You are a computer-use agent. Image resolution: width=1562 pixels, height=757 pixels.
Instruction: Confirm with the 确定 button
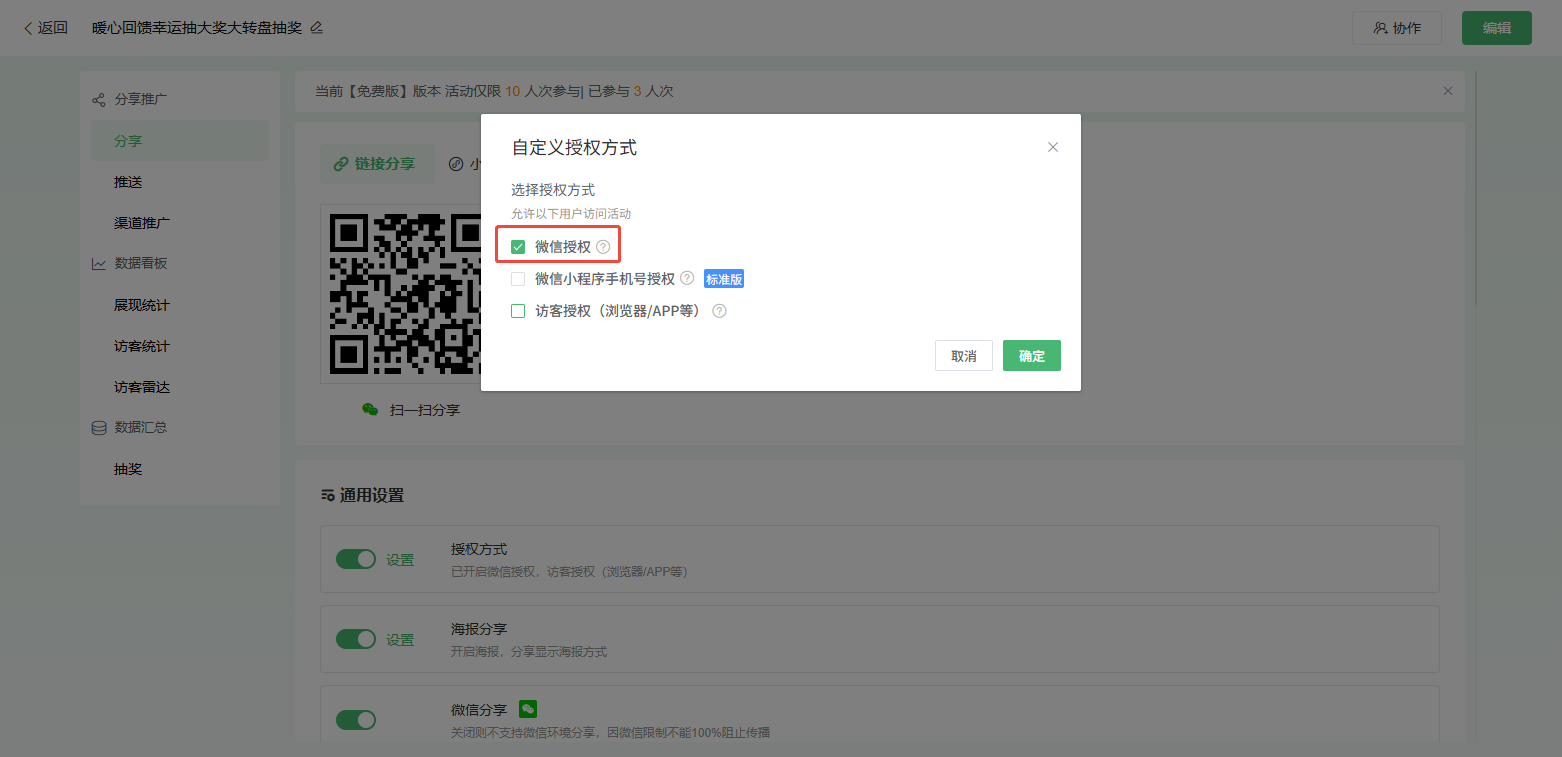[x=1032, y=356]
